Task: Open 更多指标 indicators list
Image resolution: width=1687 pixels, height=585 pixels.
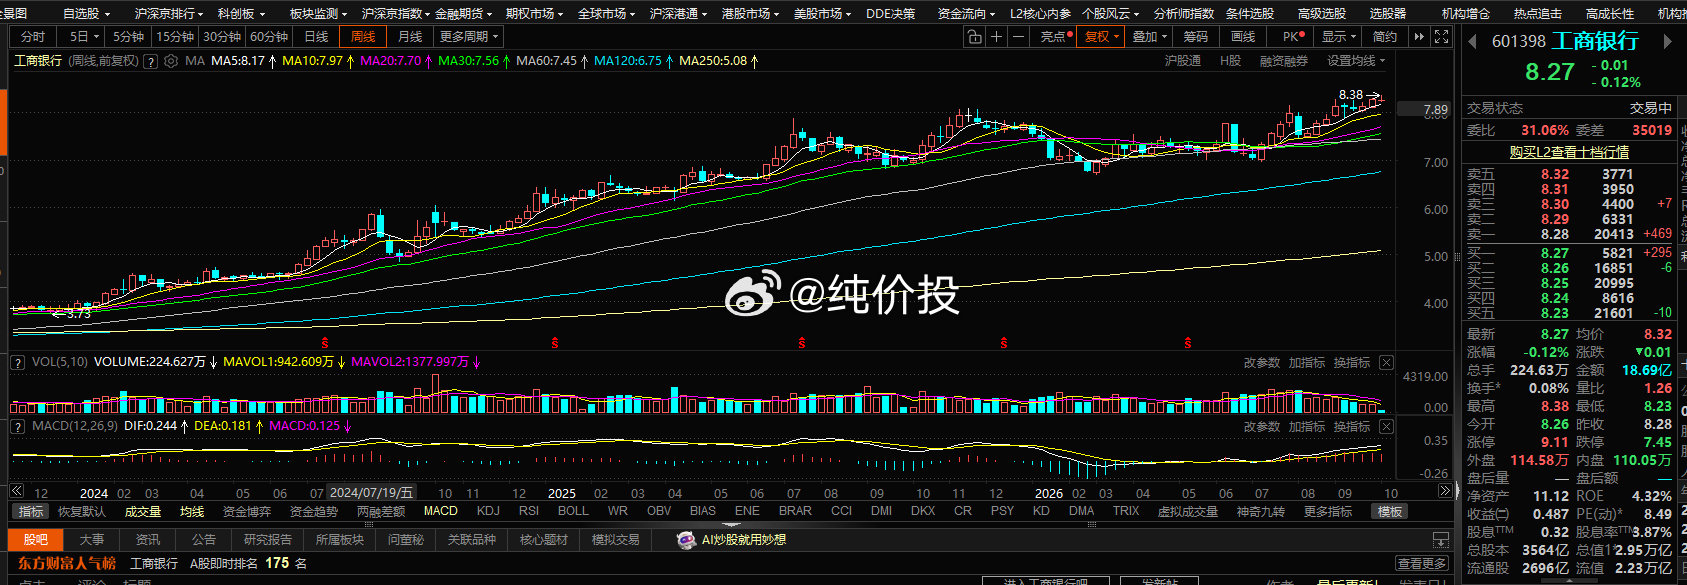Action: (x=1328, y=511)
